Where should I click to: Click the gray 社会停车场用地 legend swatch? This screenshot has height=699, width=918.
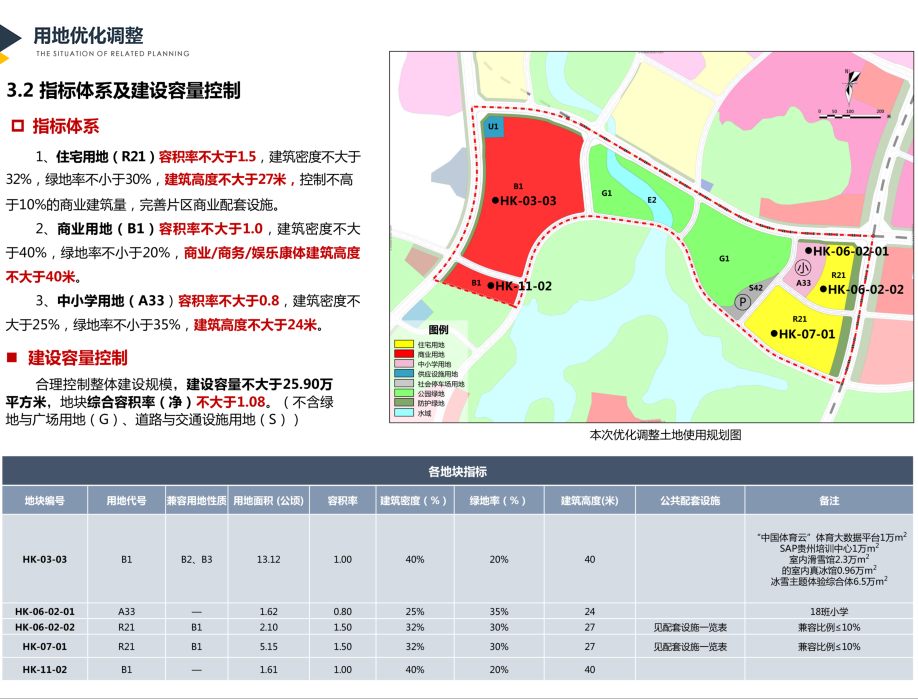[x=404, y=383]
